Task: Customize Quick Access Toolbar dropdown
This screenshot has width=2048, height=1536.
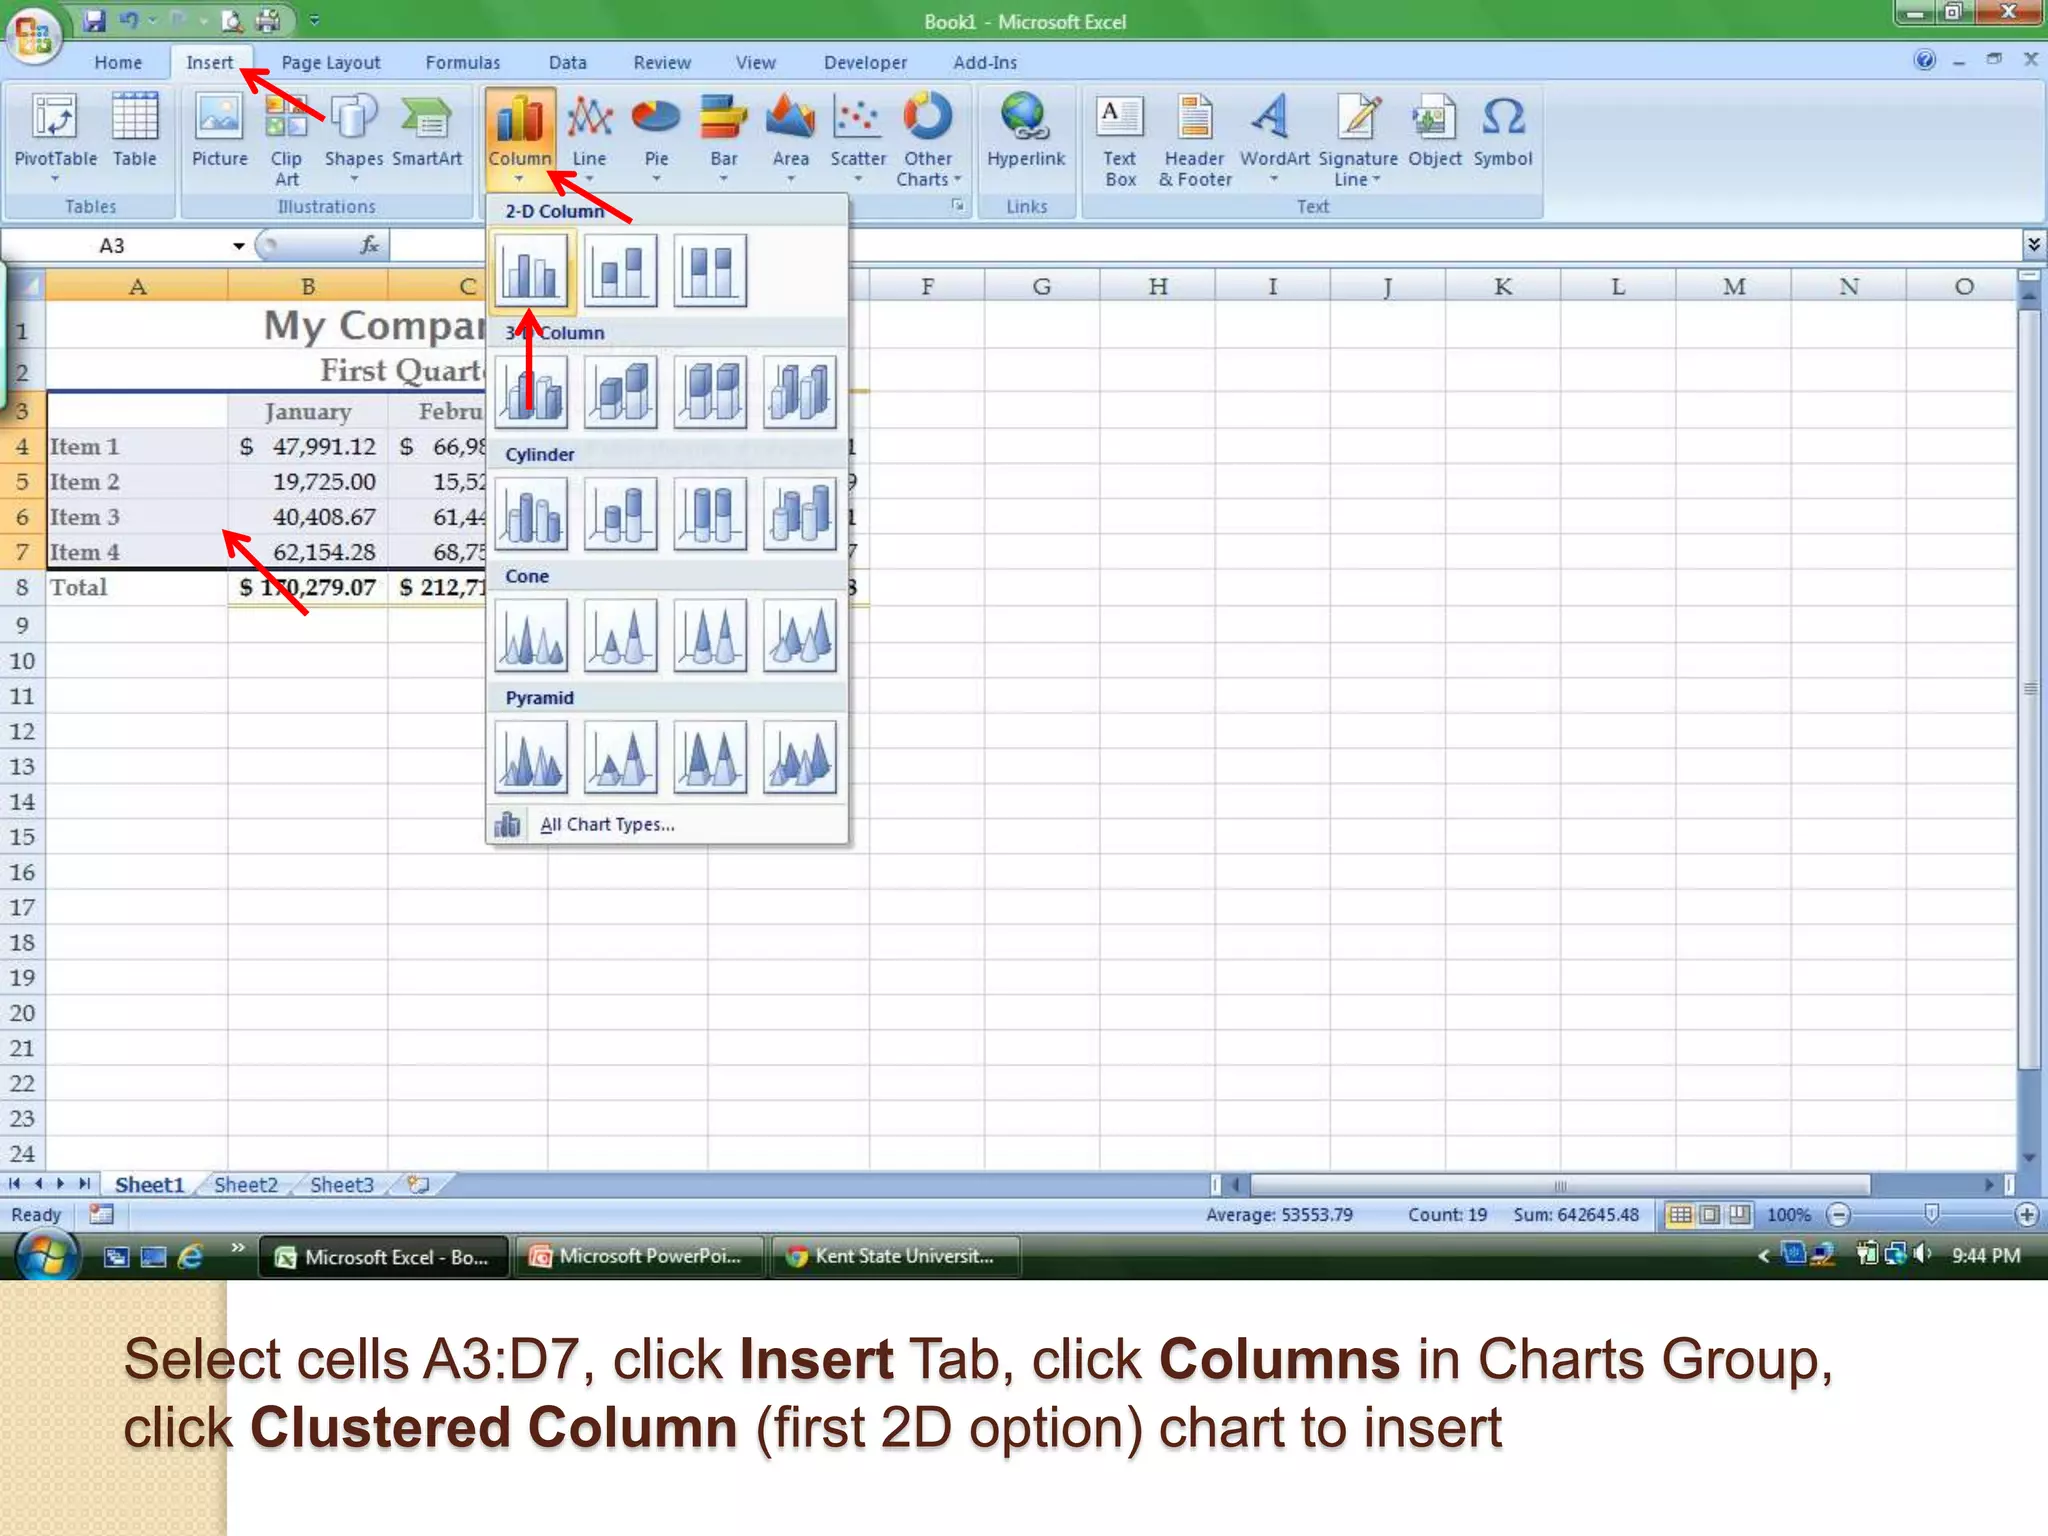Action: click(314, 20)
